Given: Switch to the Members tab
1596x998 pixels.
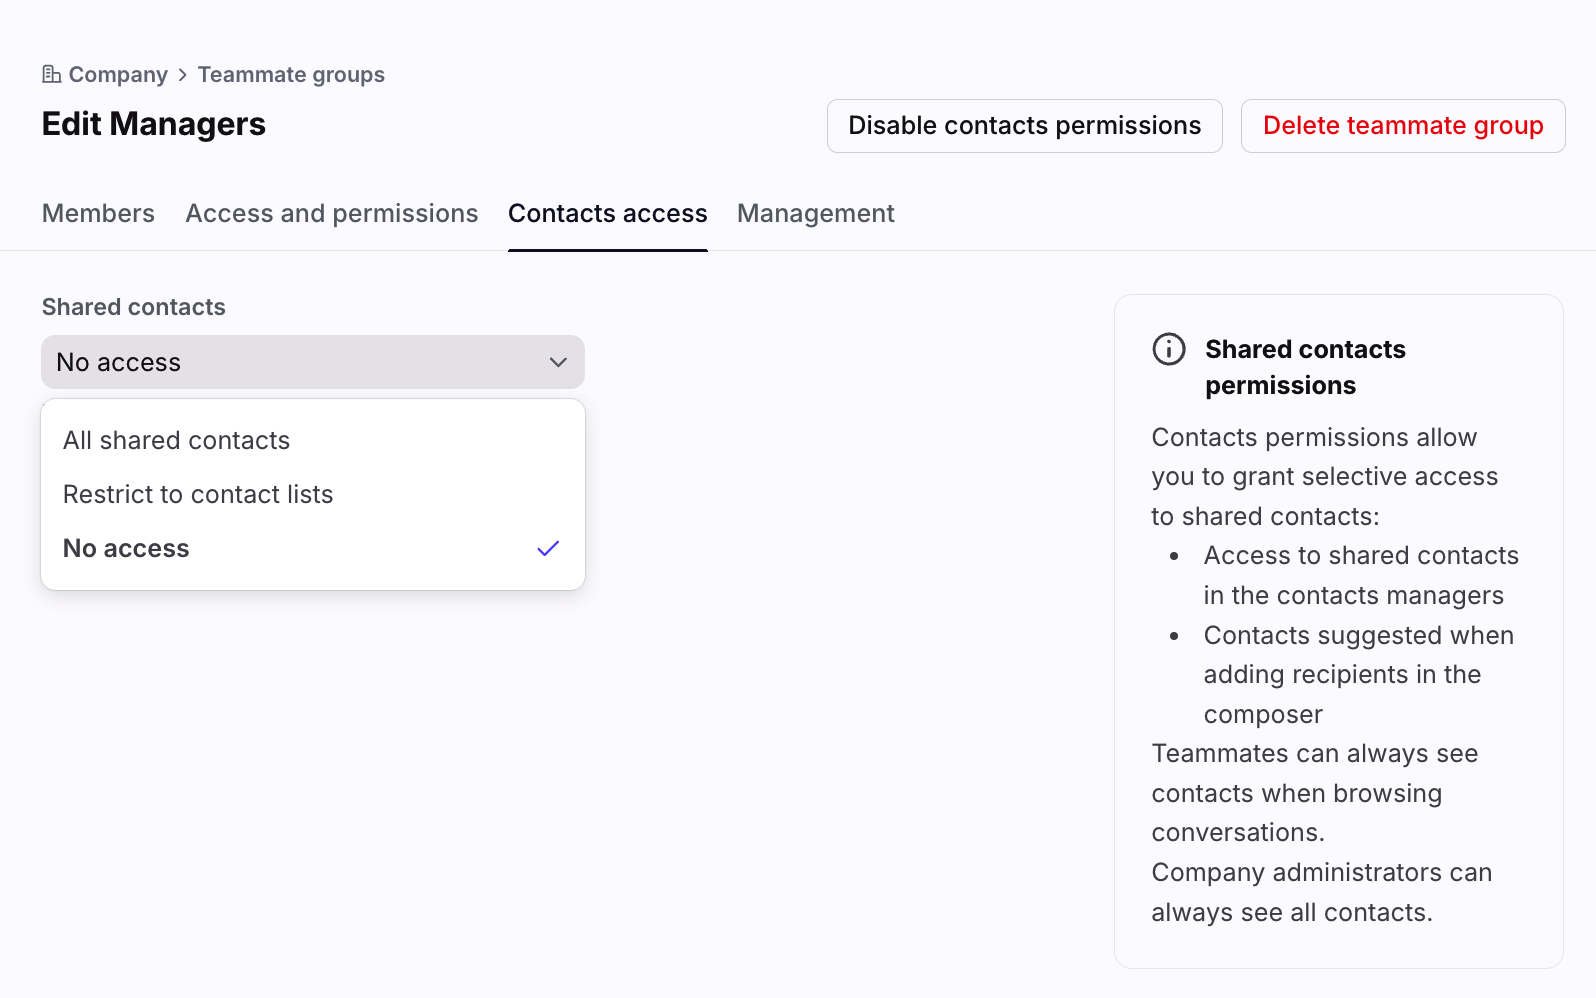Looking at the screenshot, I should click(x=98, y=214).
